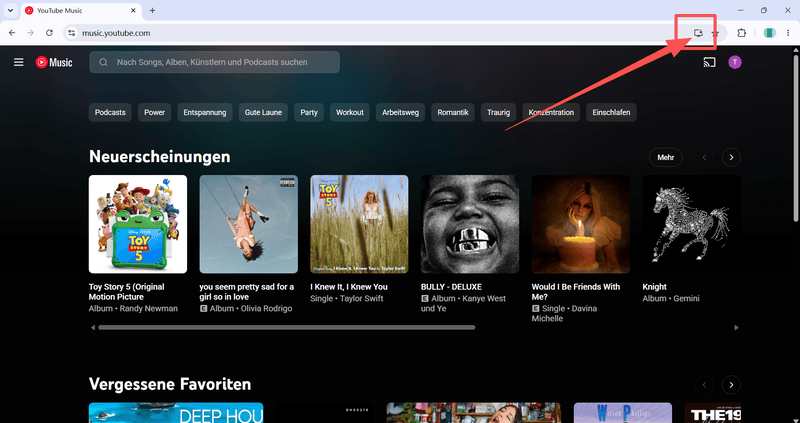Reload the page
Screen dimensions: 800x423
point(49,33)
